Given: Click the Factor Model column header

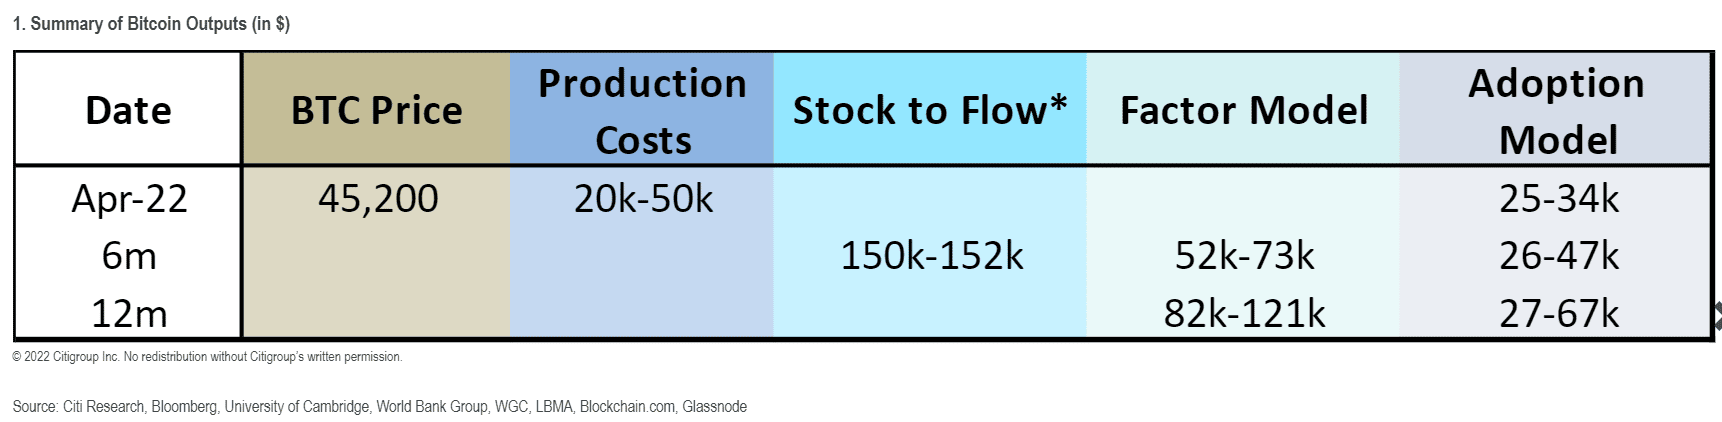Looking at the screenshot, I should click(1243, 110).
